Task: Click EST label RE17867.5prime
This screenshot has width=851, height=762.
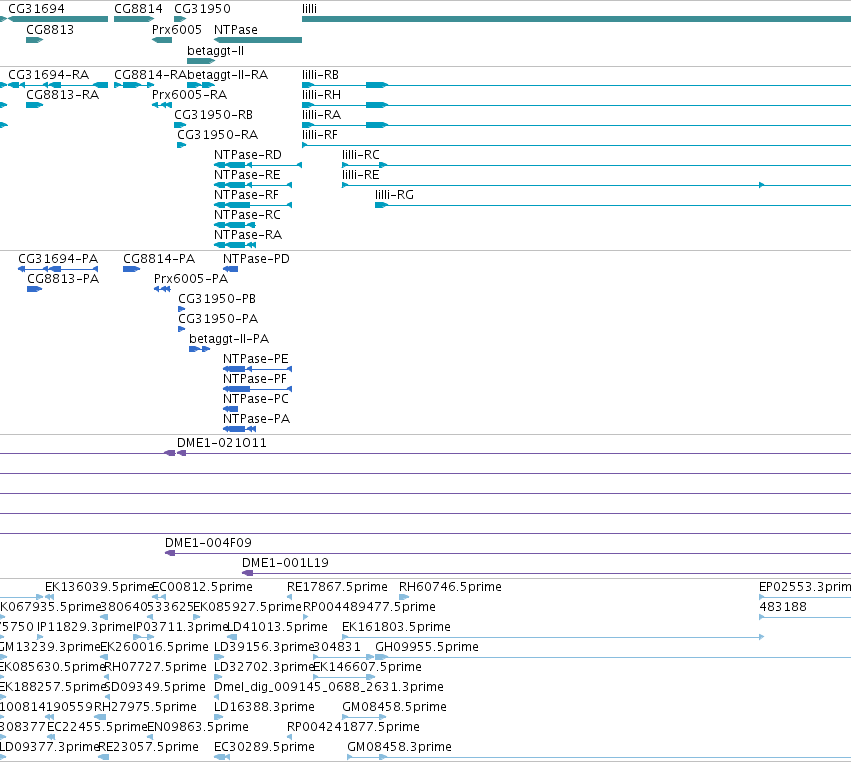Action: [337, 587]
